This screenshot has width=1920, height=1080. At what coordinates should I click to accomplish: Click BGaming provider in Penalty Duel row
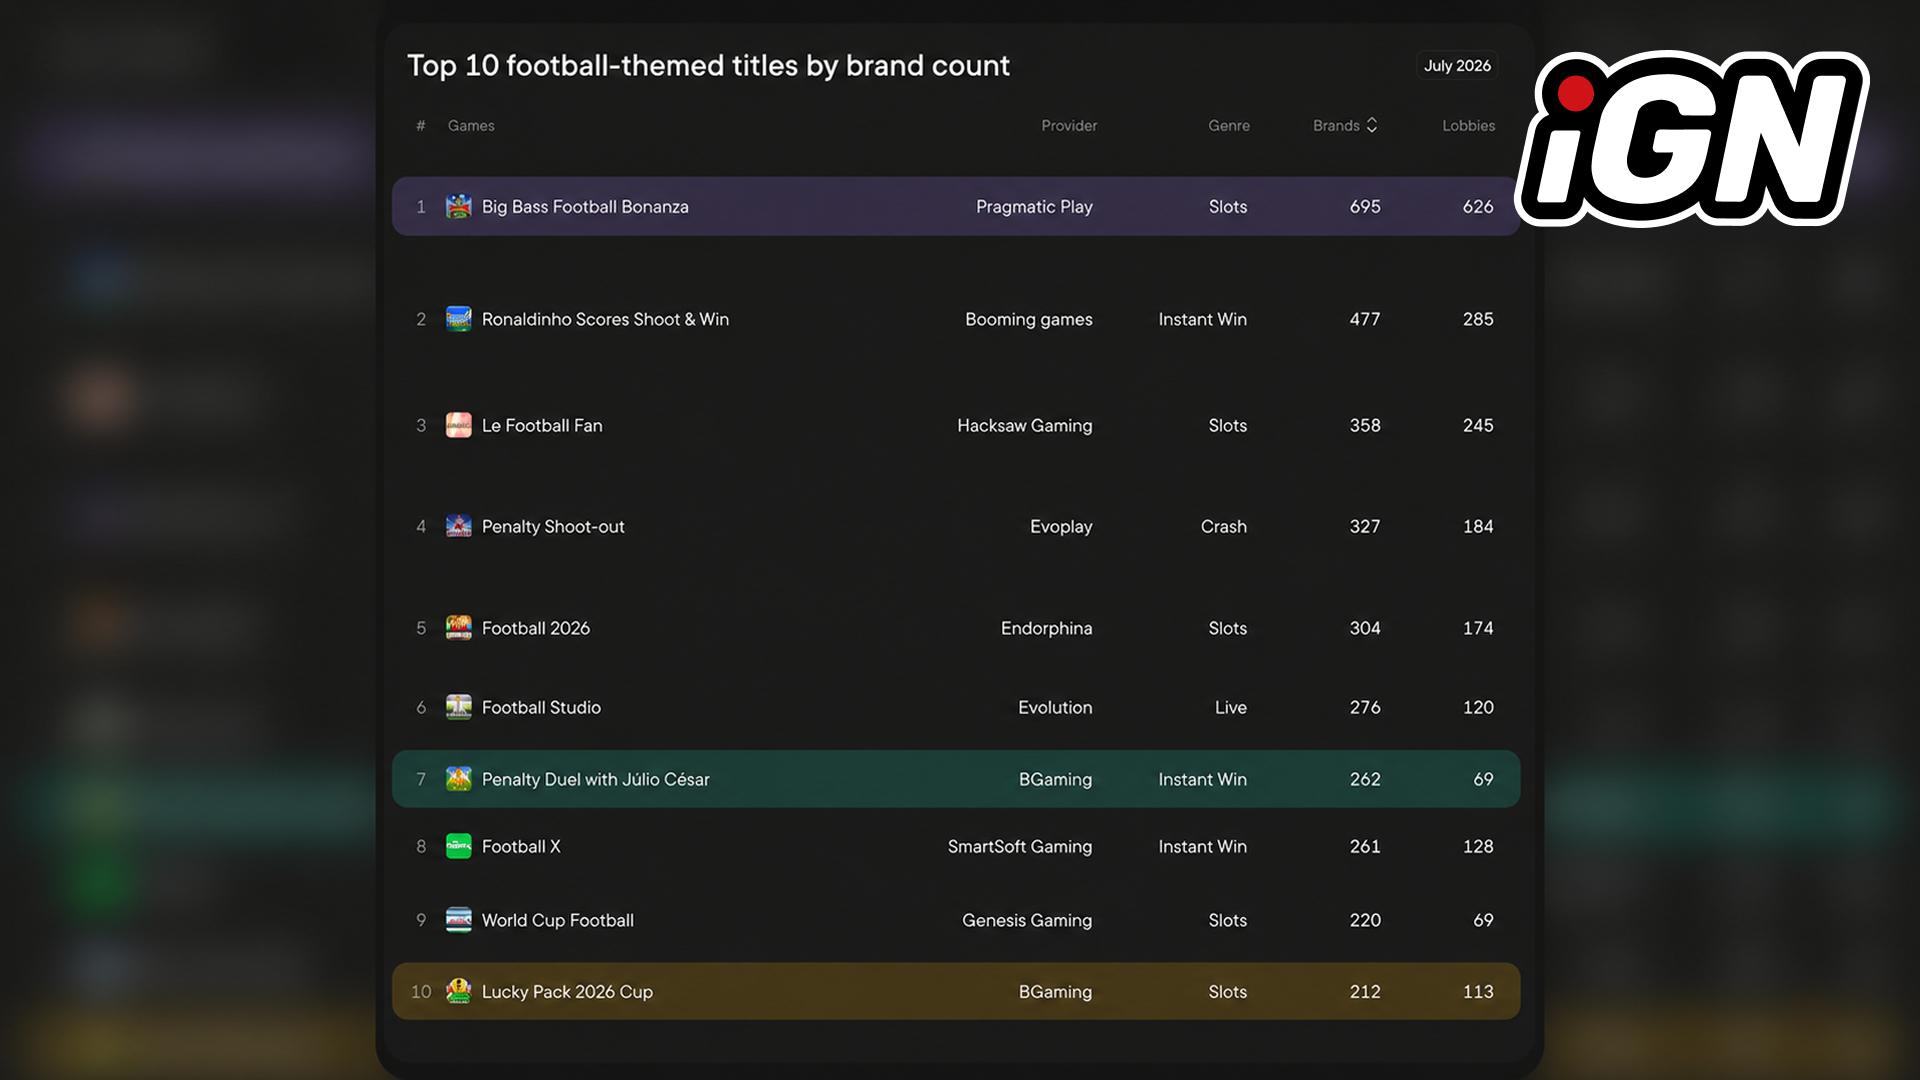coord(1055,779)
